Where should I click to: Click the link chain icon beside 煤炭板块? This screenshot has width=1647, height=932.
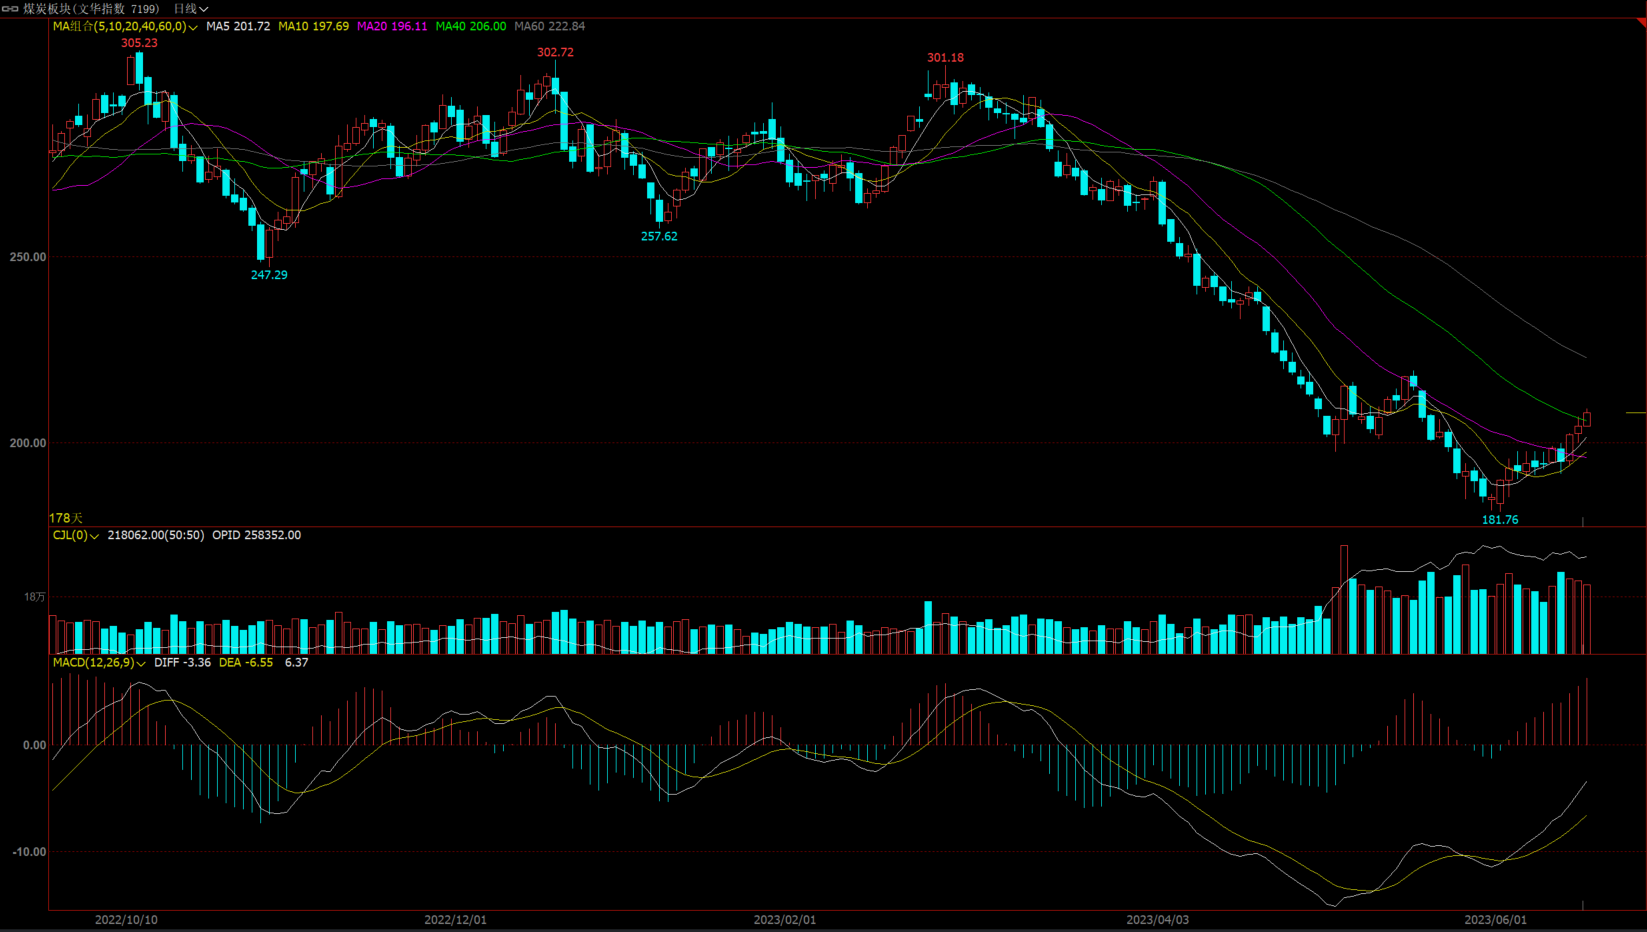click(x=10, y=8)
